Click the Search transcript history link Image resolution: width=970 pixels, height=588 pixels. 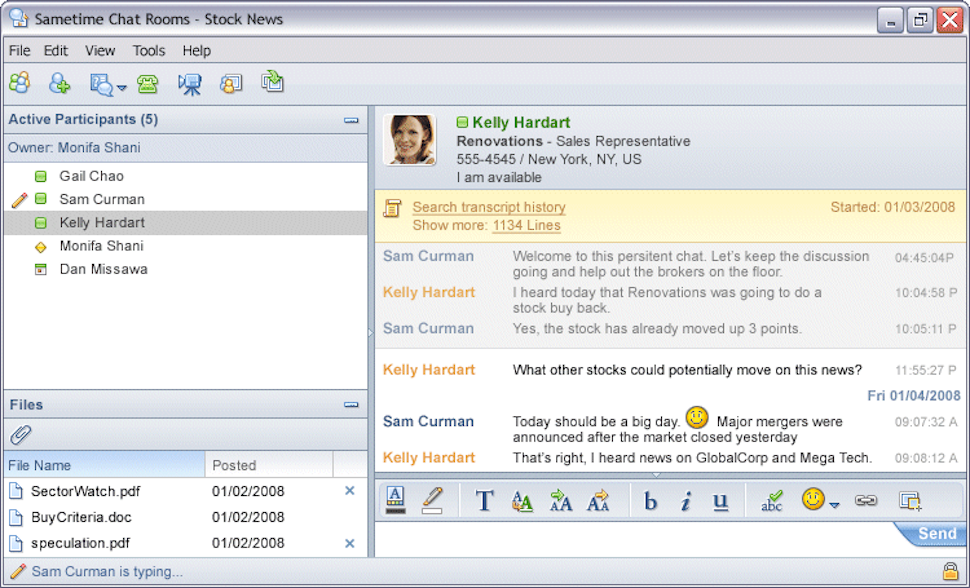pyautogui.click(x=489, y=207)
